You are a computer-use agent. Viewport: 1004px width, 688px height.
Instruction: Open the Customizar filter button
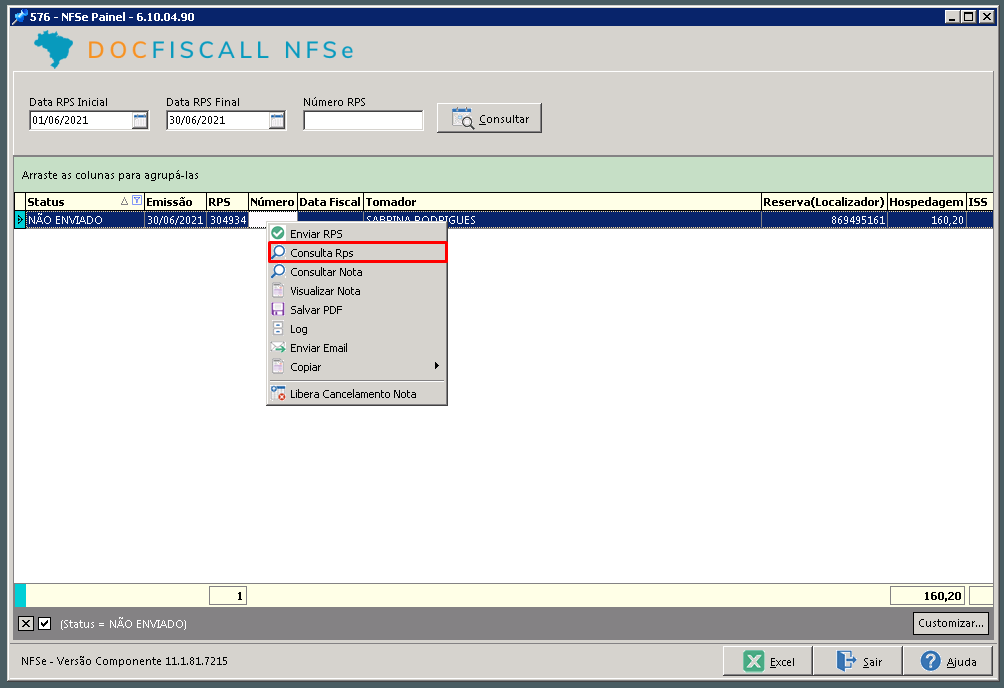(x=950, y=623)
